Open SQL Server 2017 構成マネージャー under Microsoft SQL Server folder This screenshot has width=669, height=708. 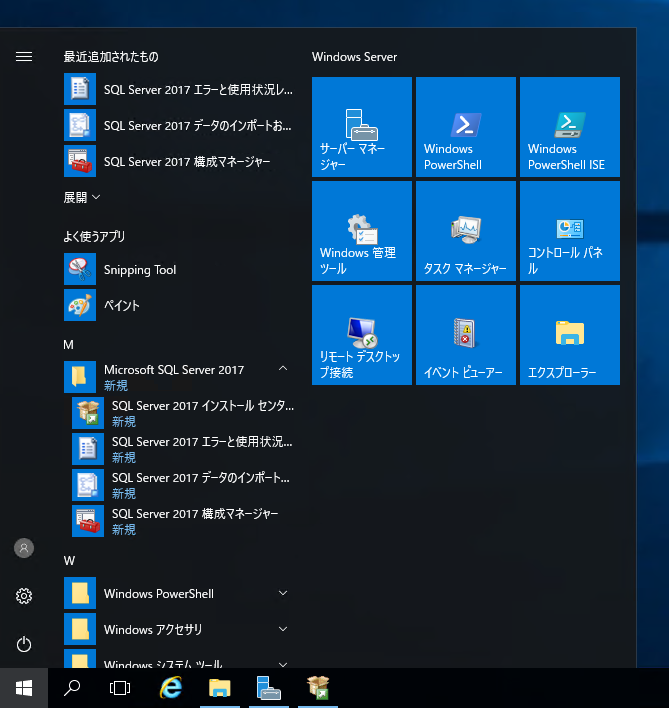click(x=183, y=521)
